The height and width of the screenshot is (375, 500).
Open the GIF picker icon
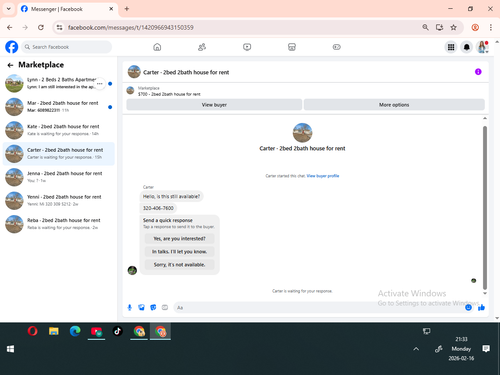click(165, 307)
